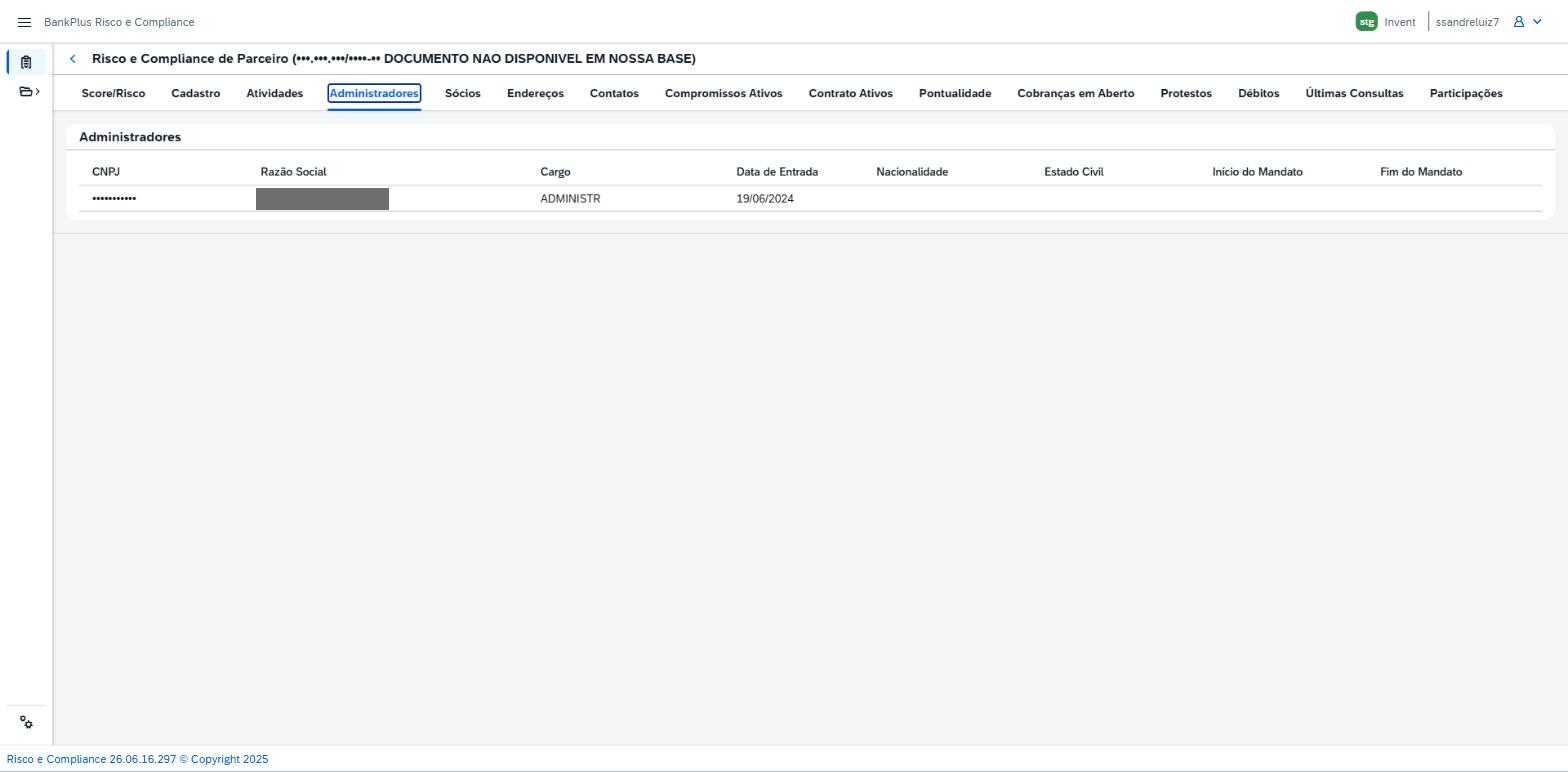Viewport: 1568px width, 772px height.
Task: Click the CNPJ column header
Action: click(106, 172)
